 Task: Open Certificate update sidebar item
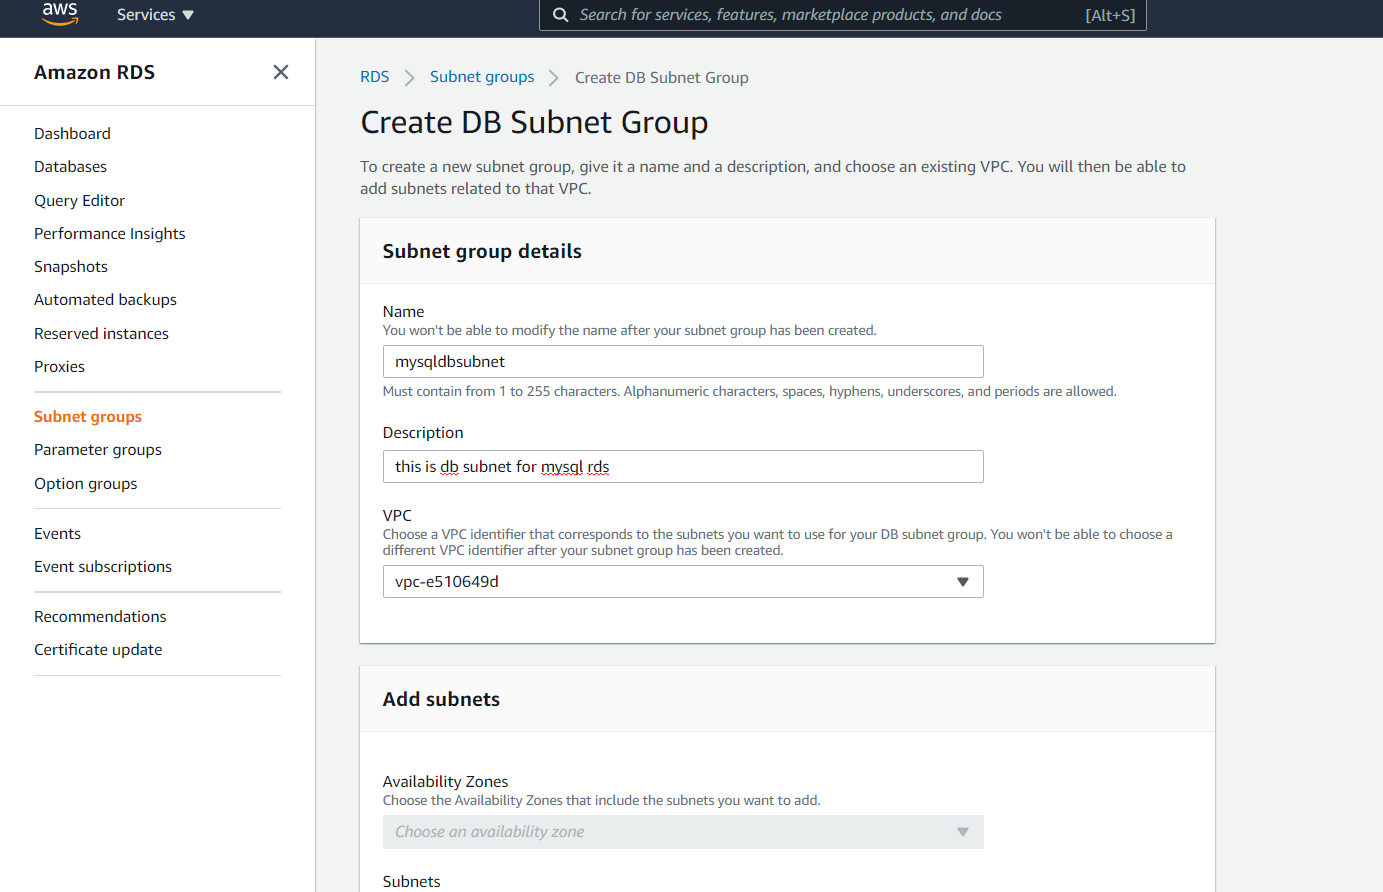tap(98, 650)
